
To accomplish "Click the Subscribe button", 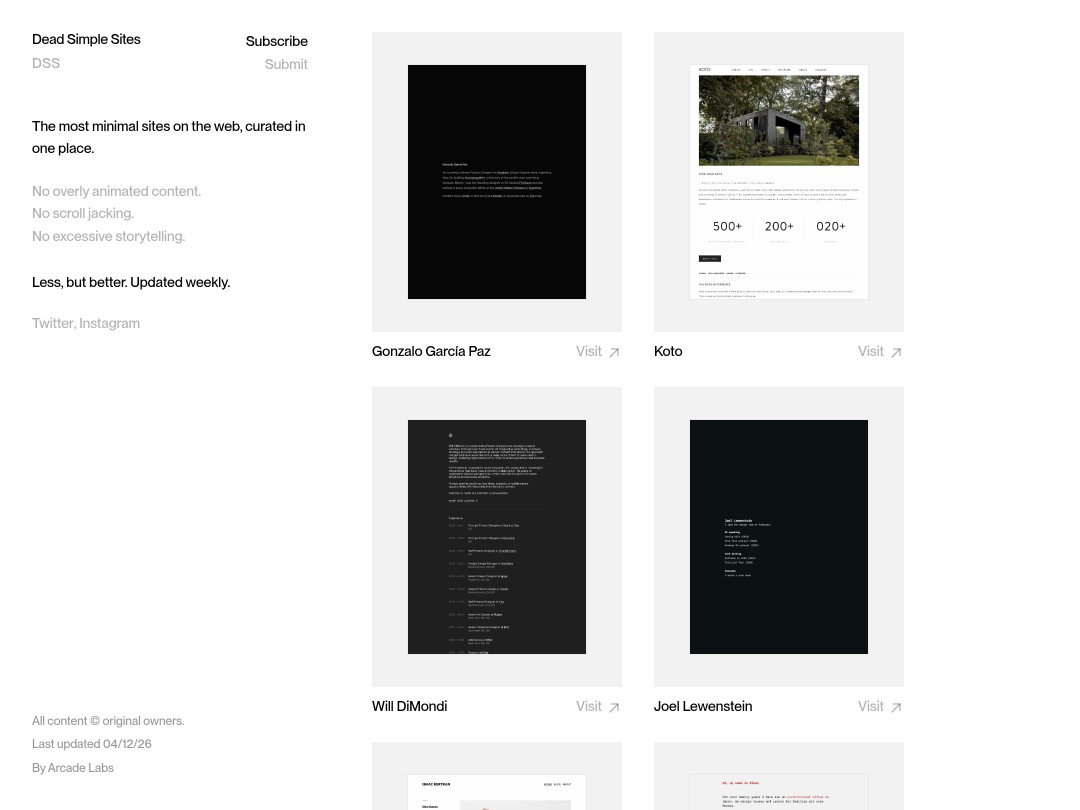I will (x=276, y=41).
